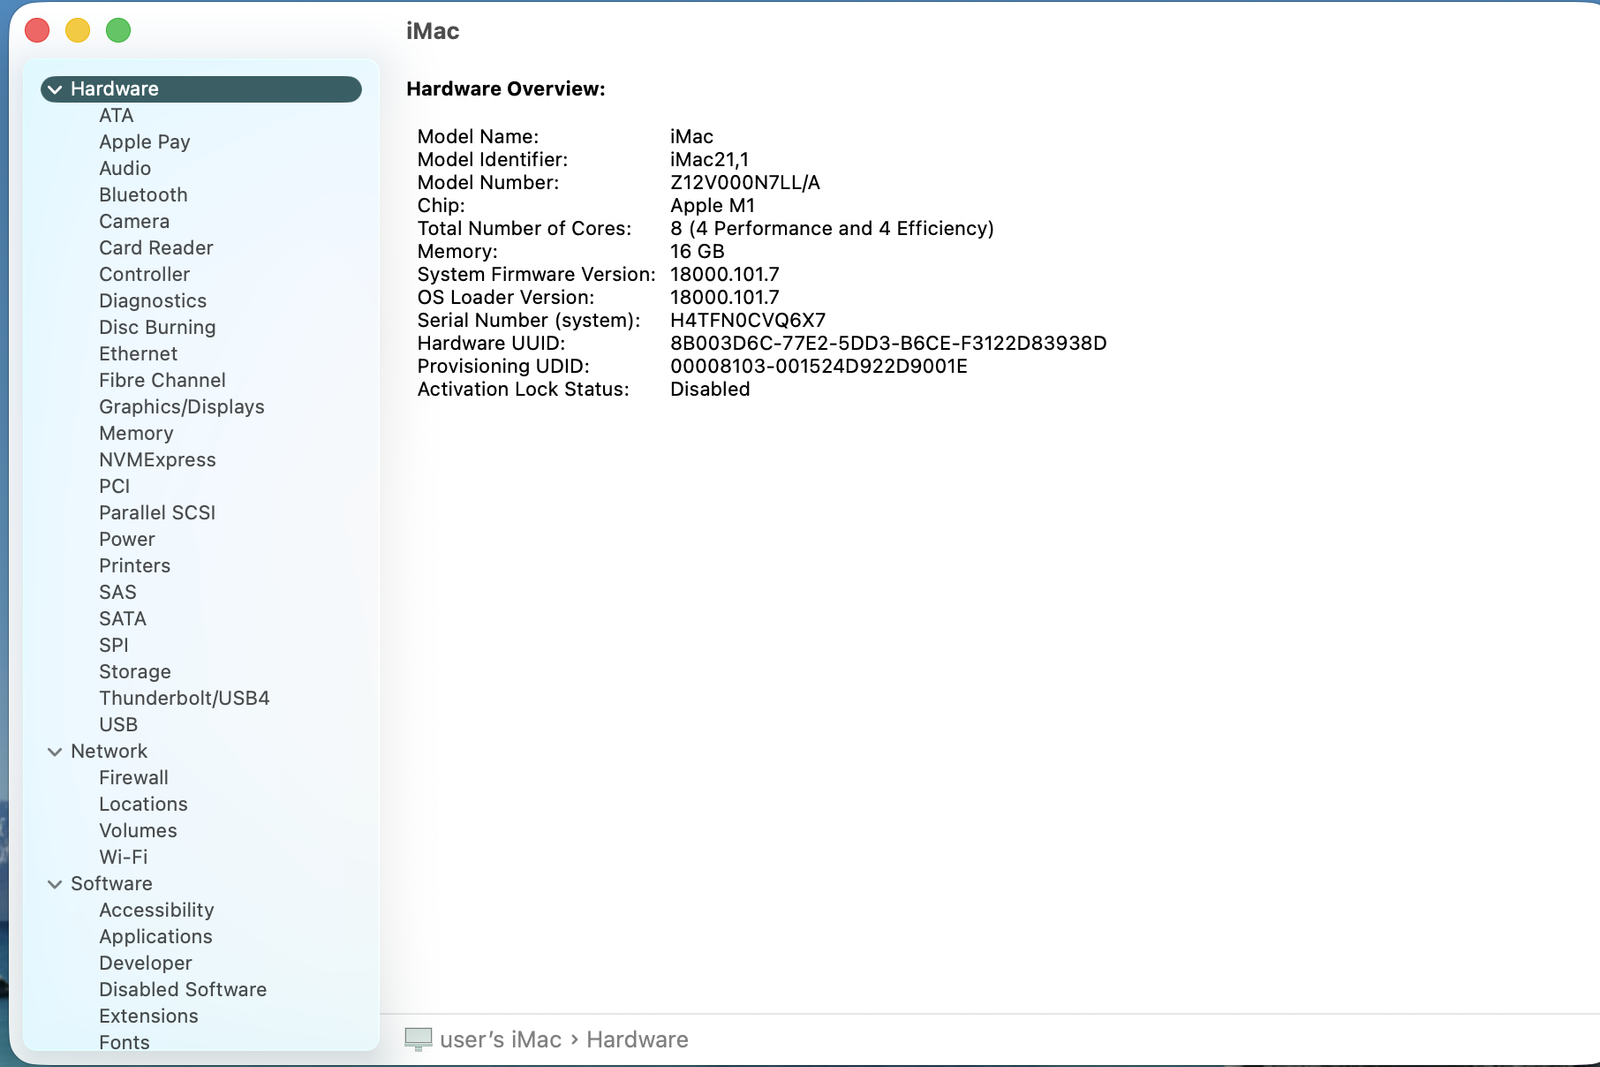
Task: Open the Applications software list
Action: [x=155, y=937]
